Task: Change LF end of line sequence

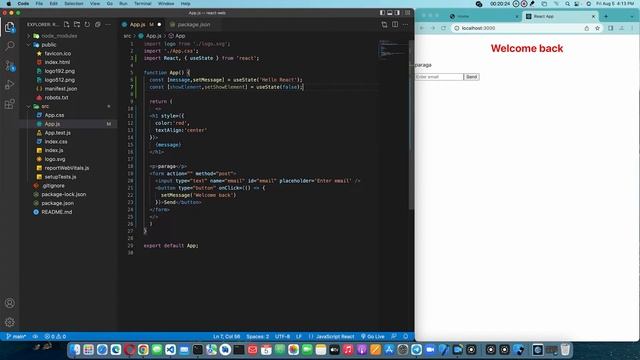Action: (x=299, y=336)
